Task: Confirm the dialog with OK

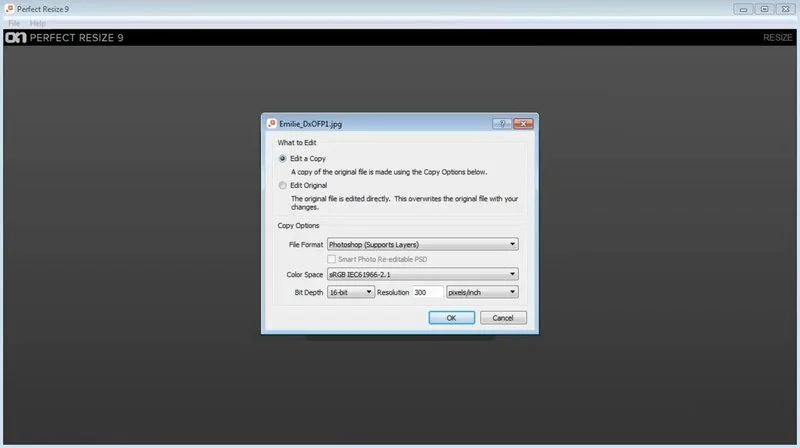Action: 452,318
